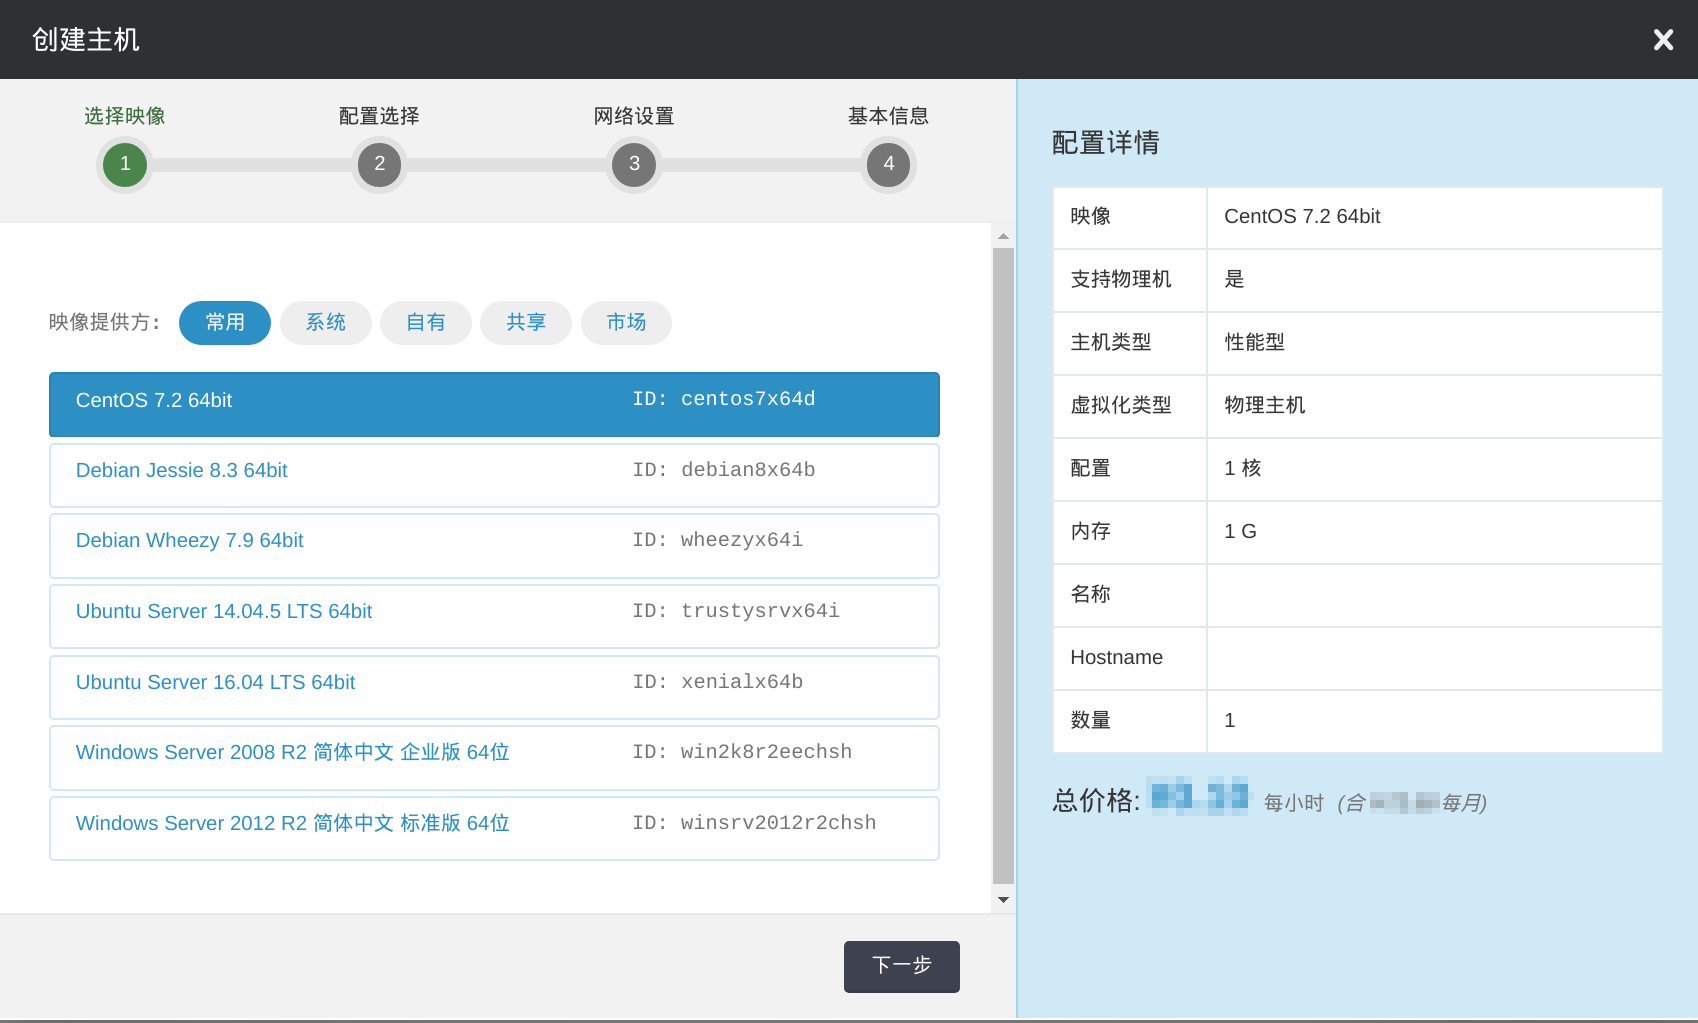Select the CentOS 7.2 64bit image
This screenshot has height=1023, width=1698.
click(x=494, y=404)
